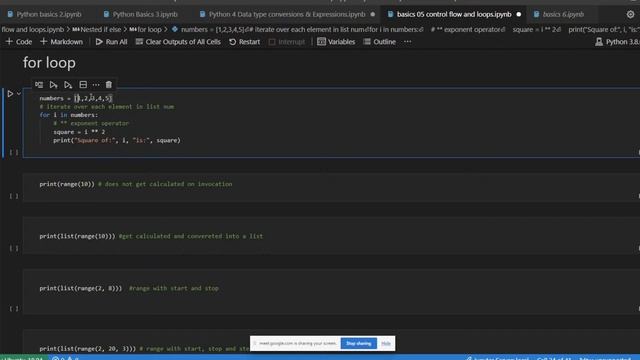Click Stop sharing in the Meet banner

tap(358, 344)
